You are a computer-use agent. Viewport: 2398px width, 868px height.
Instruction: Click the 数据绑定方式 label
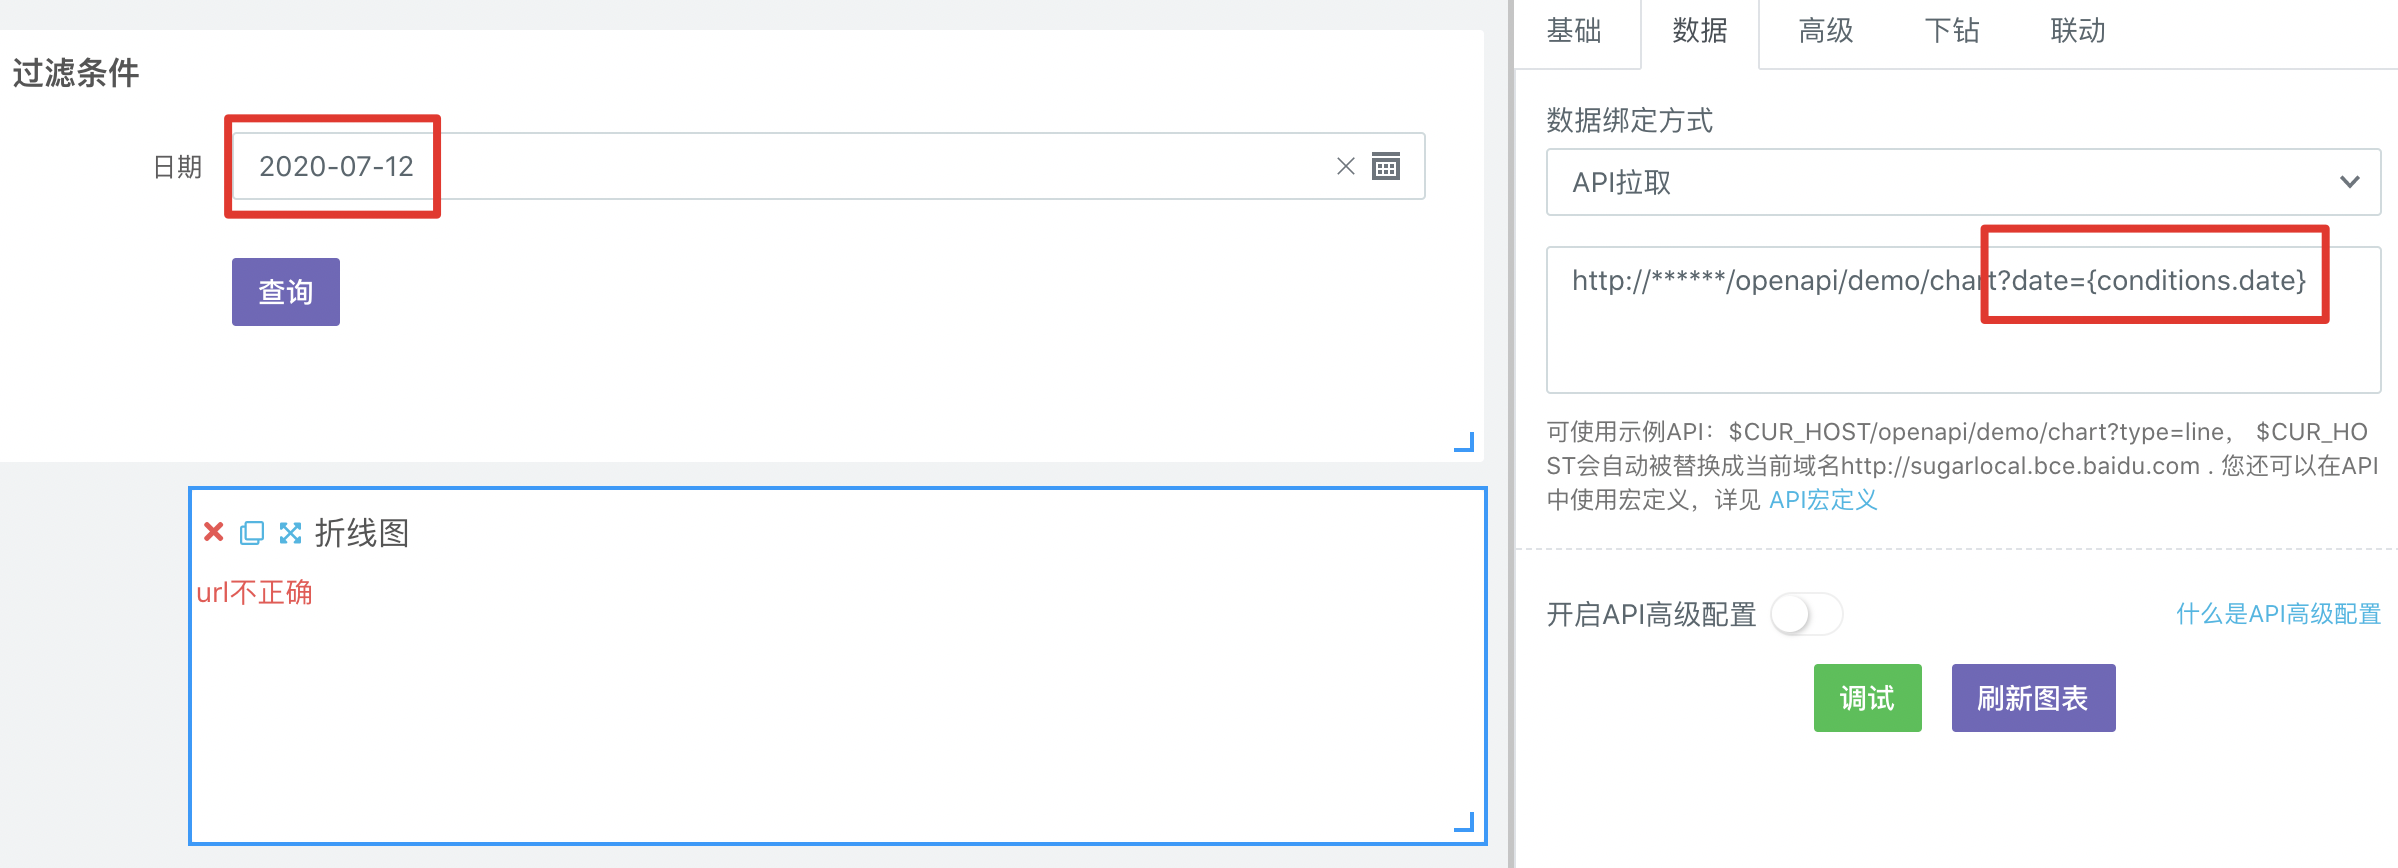pos(1629,121)
